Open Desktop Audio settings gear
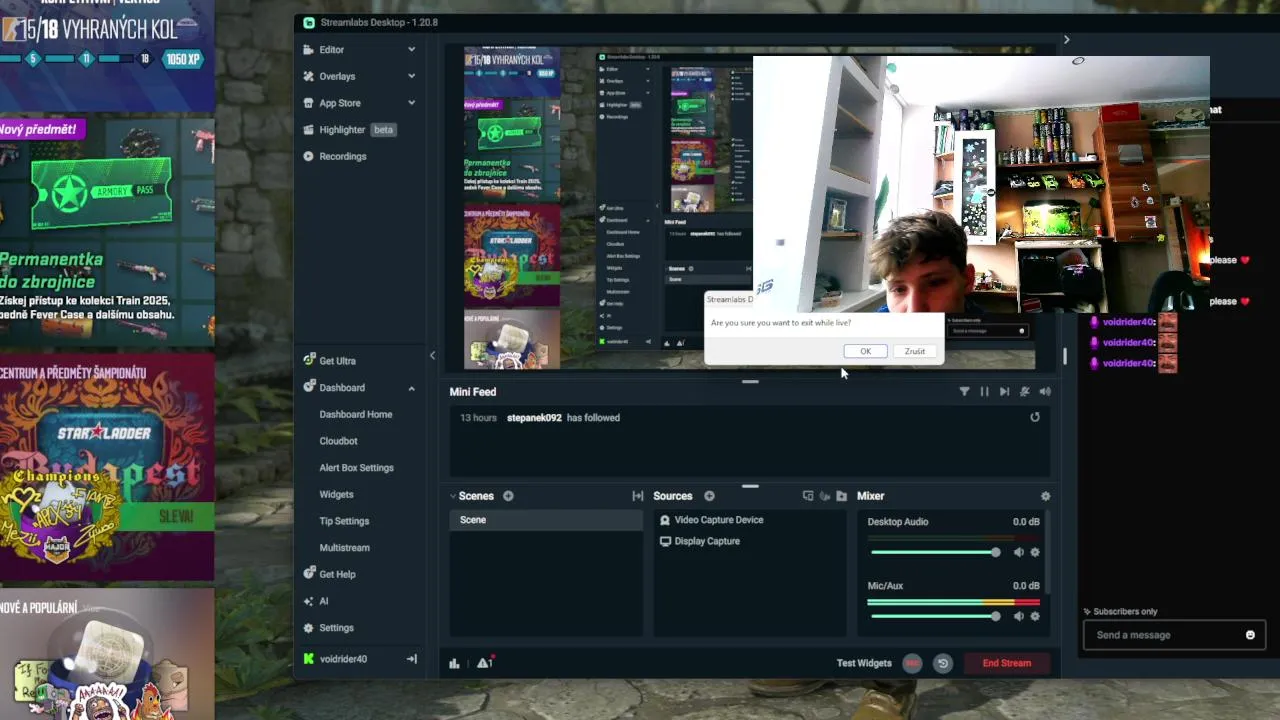Screen dimensions: 1280x720 tap(1035, 552)
